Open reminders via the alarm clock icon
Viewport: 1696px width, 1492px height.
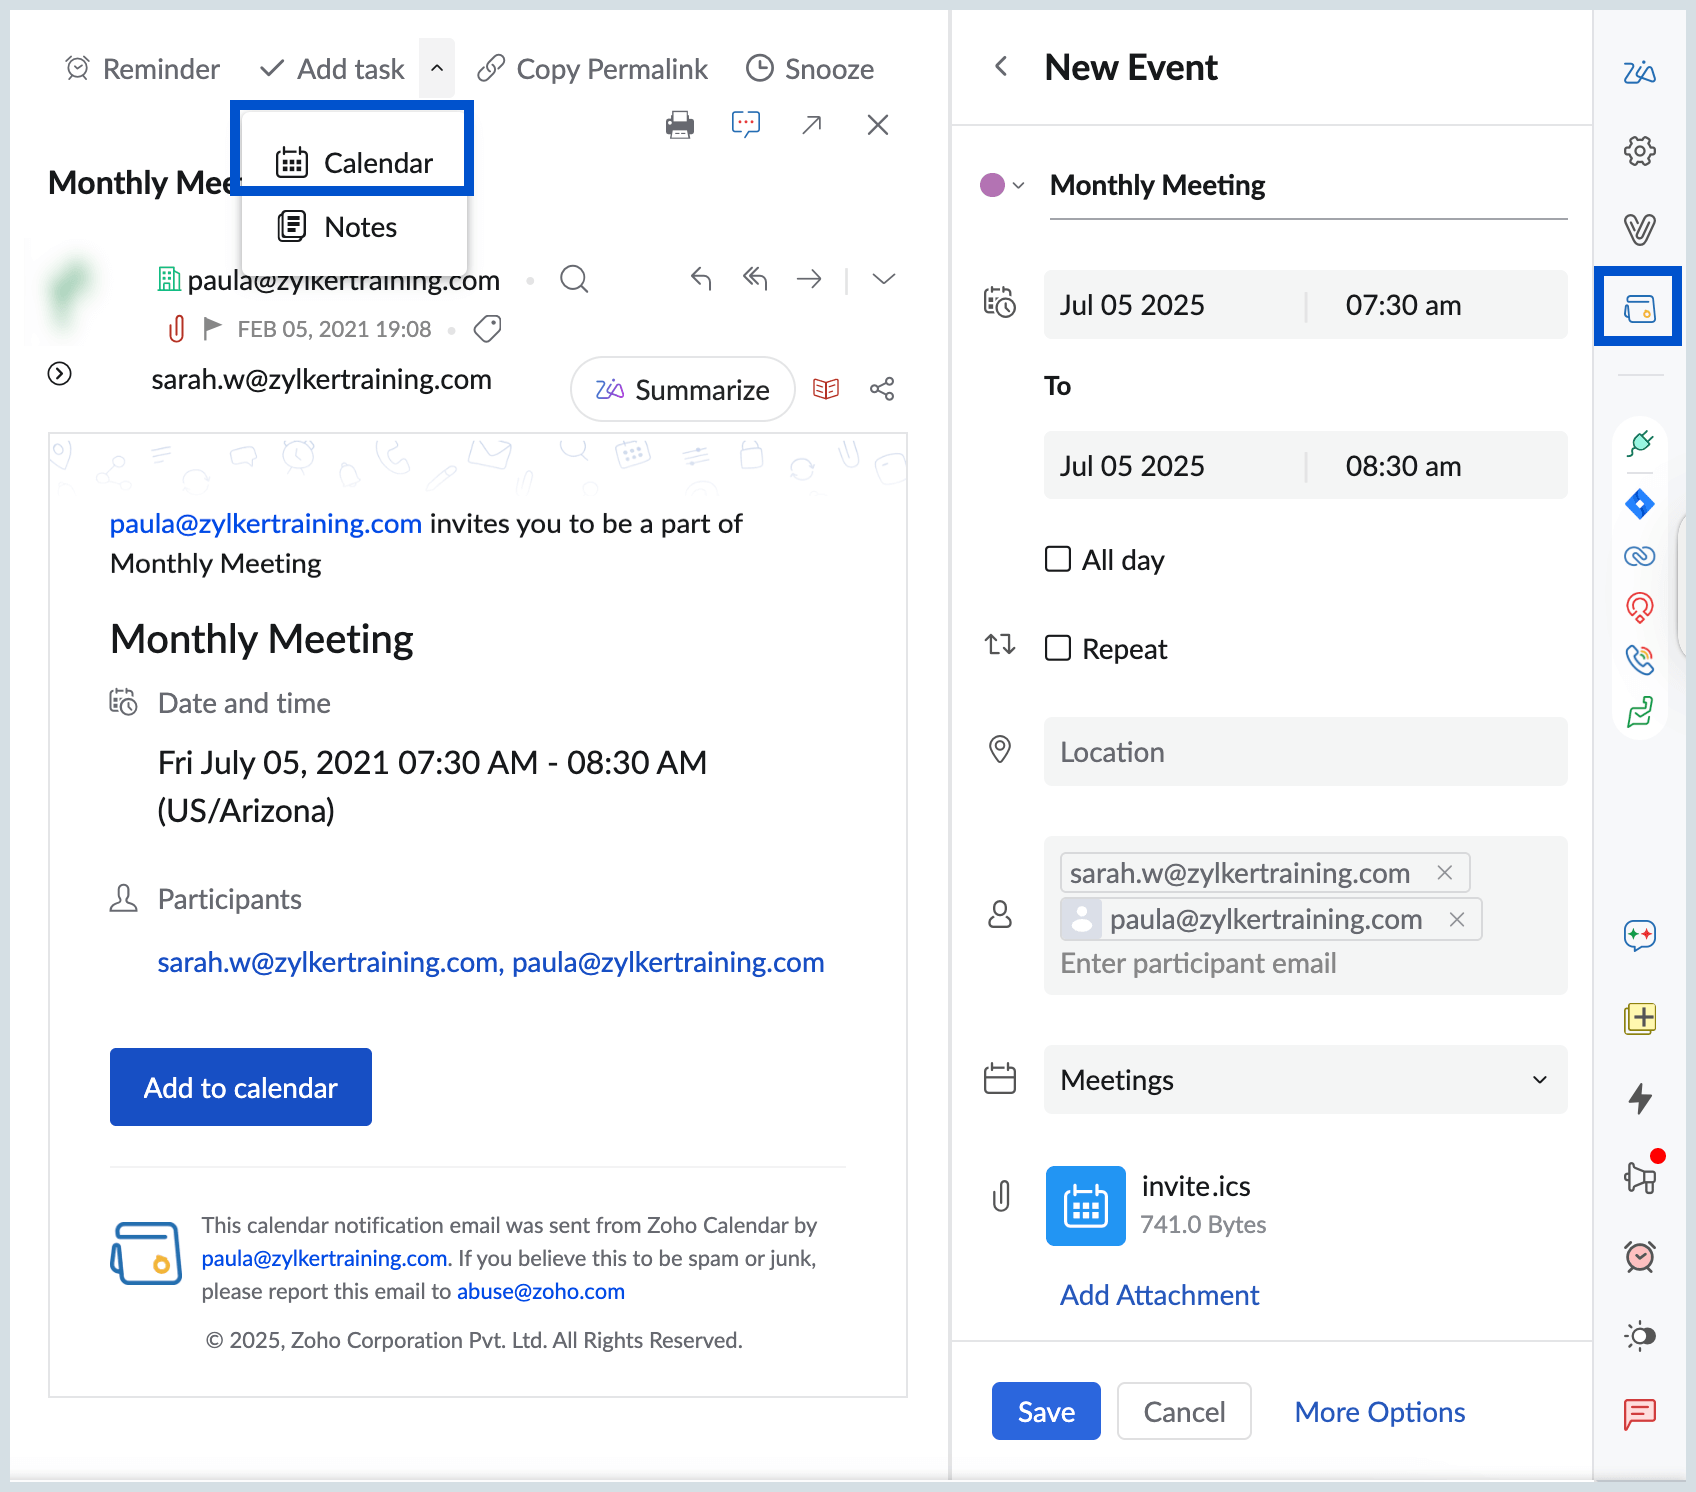1640,1257
